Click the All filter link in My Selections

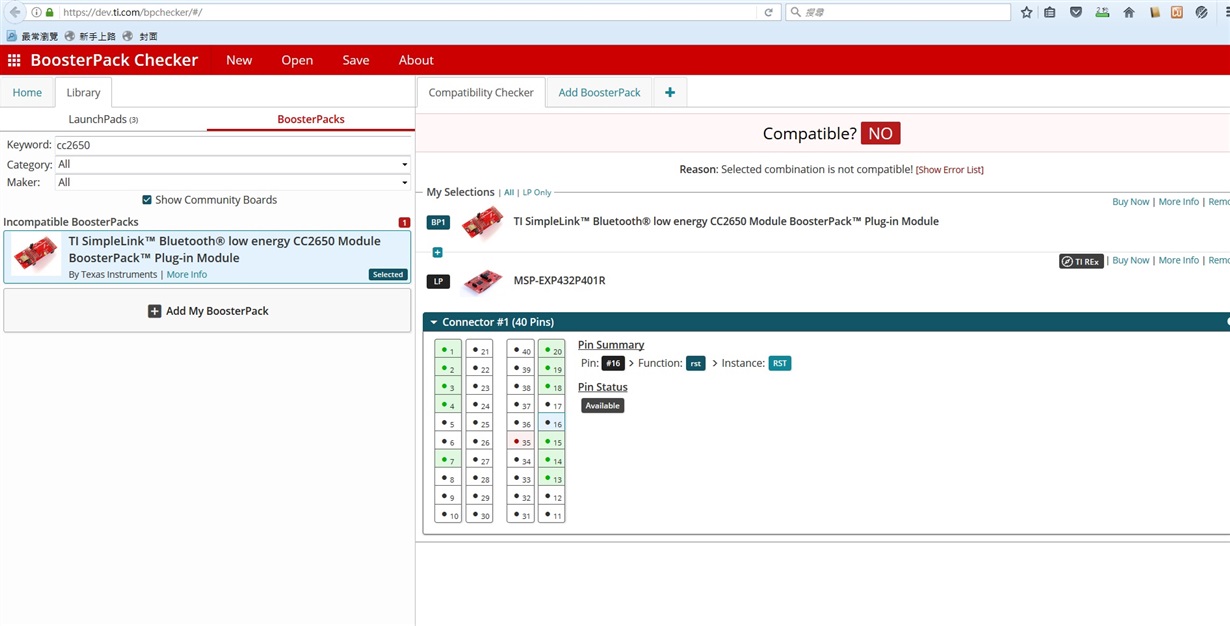tap(509, 192)
